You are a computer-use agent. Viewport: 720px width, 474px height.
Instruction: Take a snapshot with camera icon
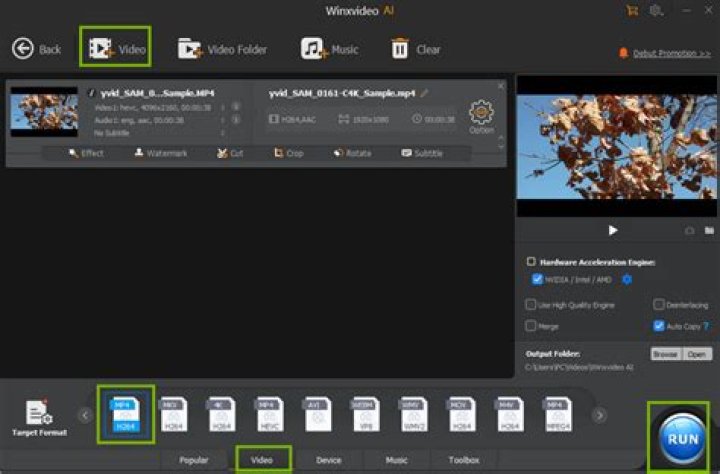pyautogui.click(x=690, y=231)
